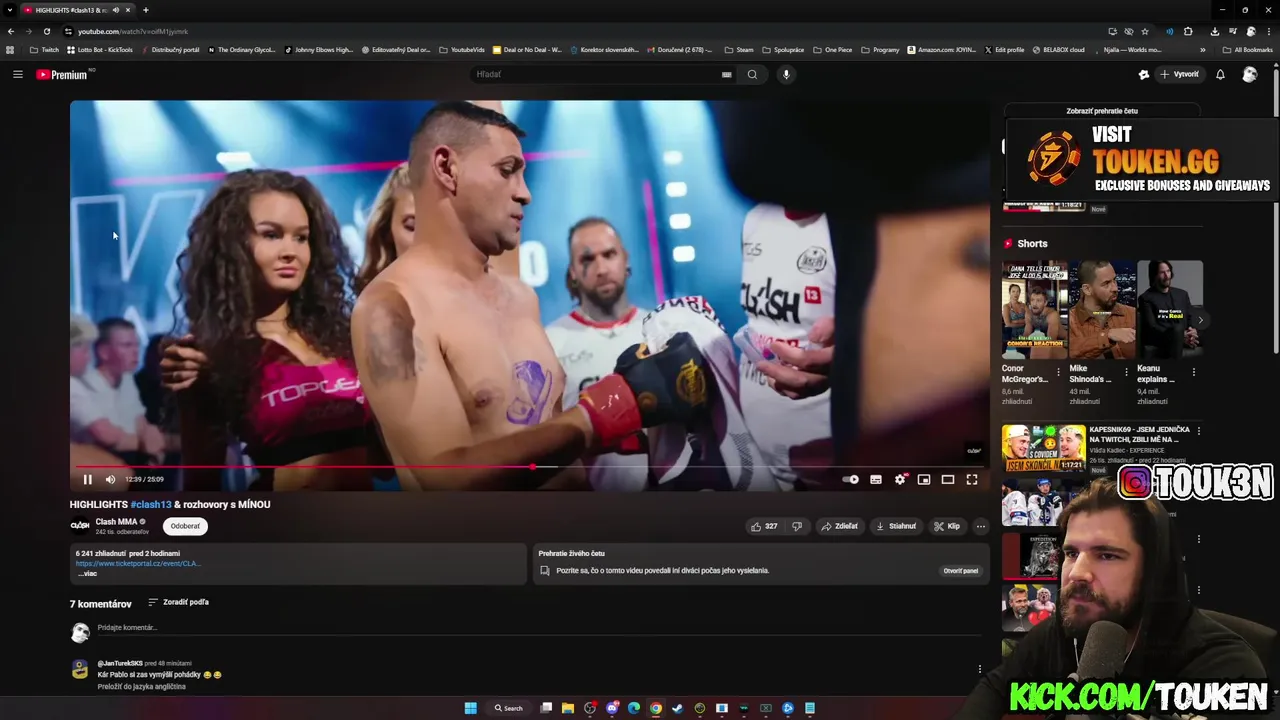Open a new tab with the plus

tap(146, 10)
